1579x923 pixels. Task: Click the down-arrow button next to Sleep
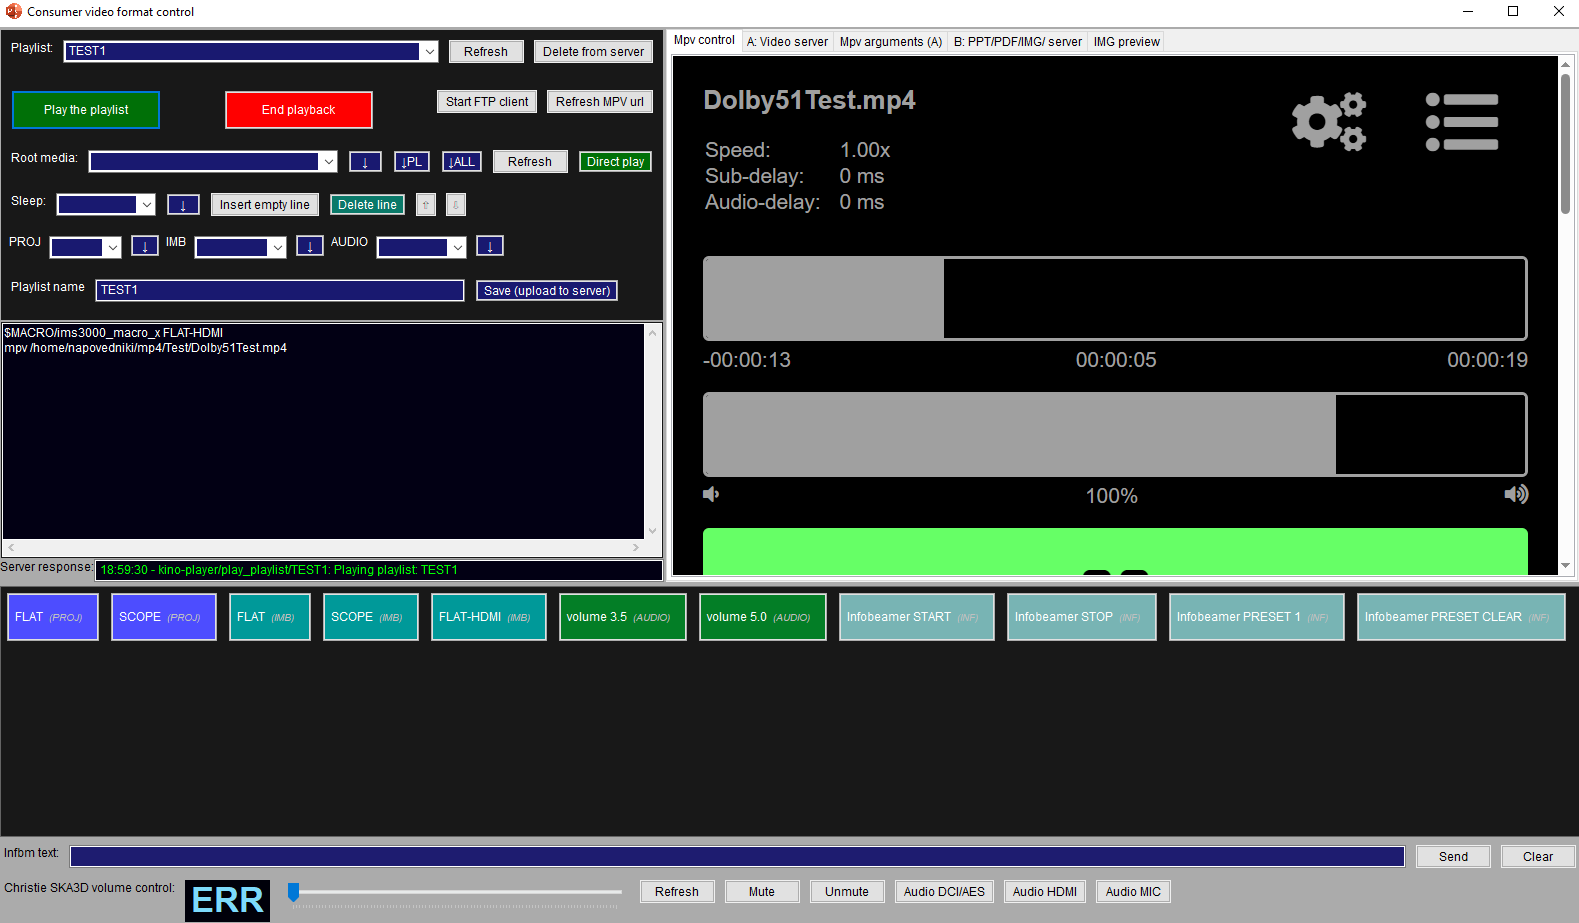(183, 205)
